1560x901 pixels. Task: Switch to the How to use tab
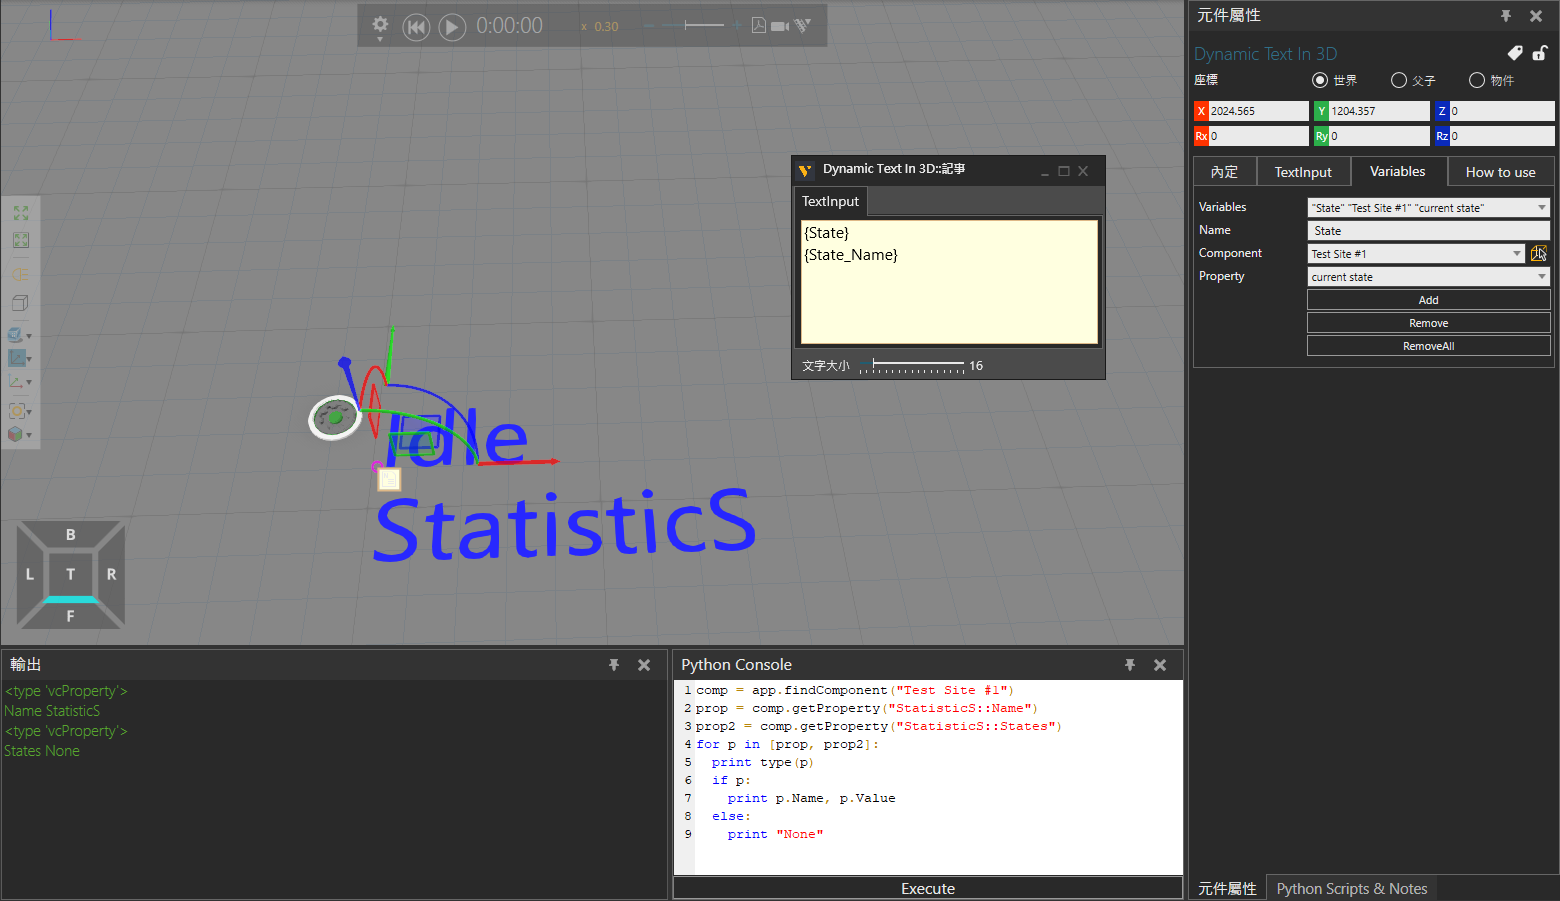pyautogui.click(x=1500, y=172)
